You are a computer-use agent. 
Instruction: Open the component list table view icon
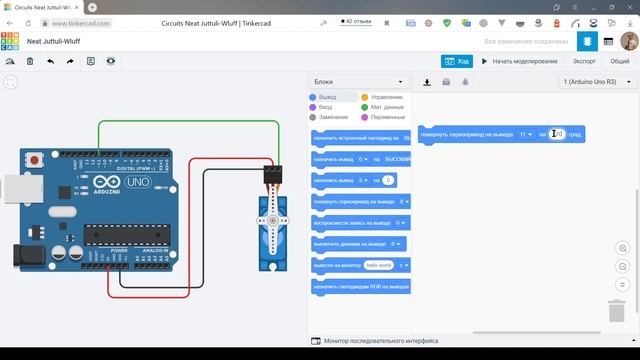pos(608,41)
